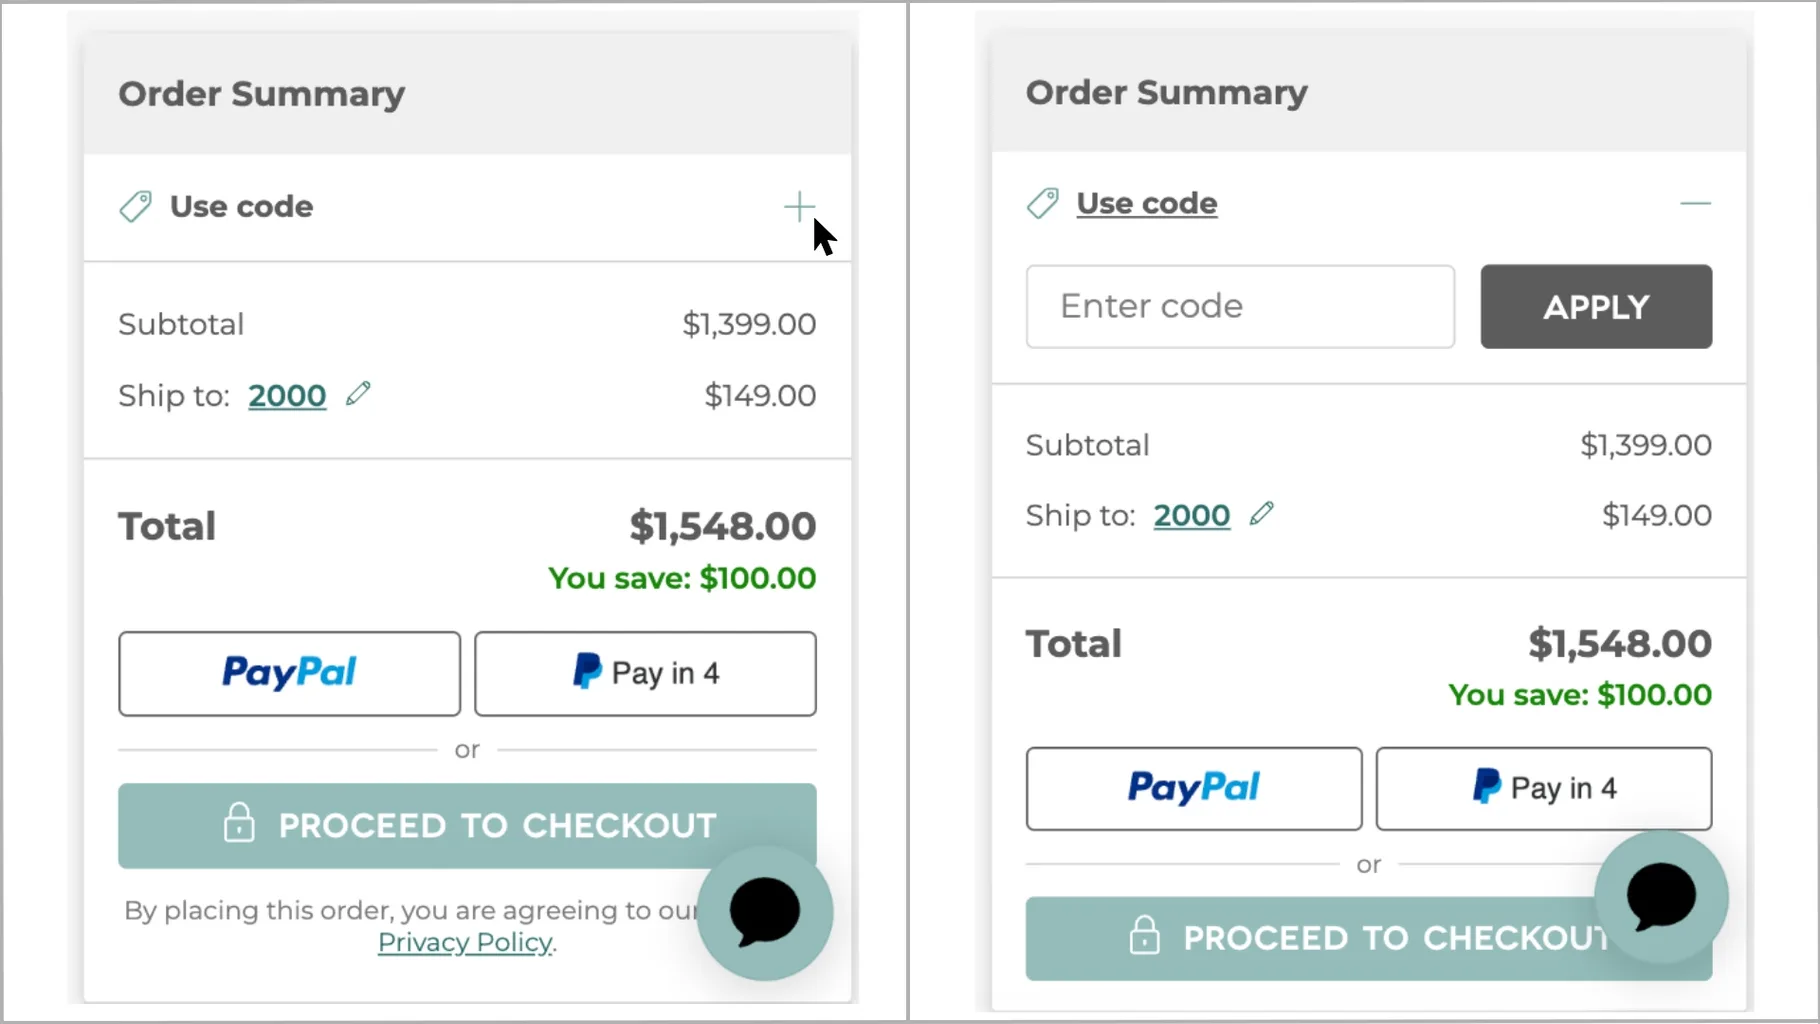1820x1024 pixels.
Task: Click the Use code label heading
Action: coord(241,206)
